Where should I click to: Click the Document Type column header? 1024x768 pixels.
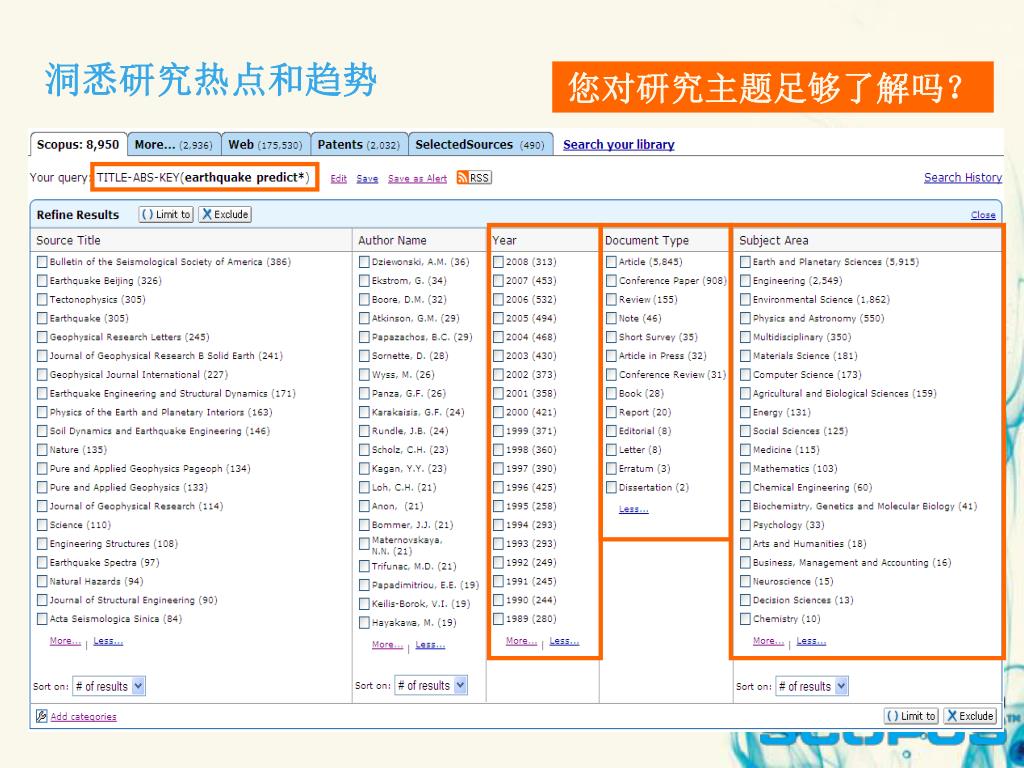pos(647,240)
